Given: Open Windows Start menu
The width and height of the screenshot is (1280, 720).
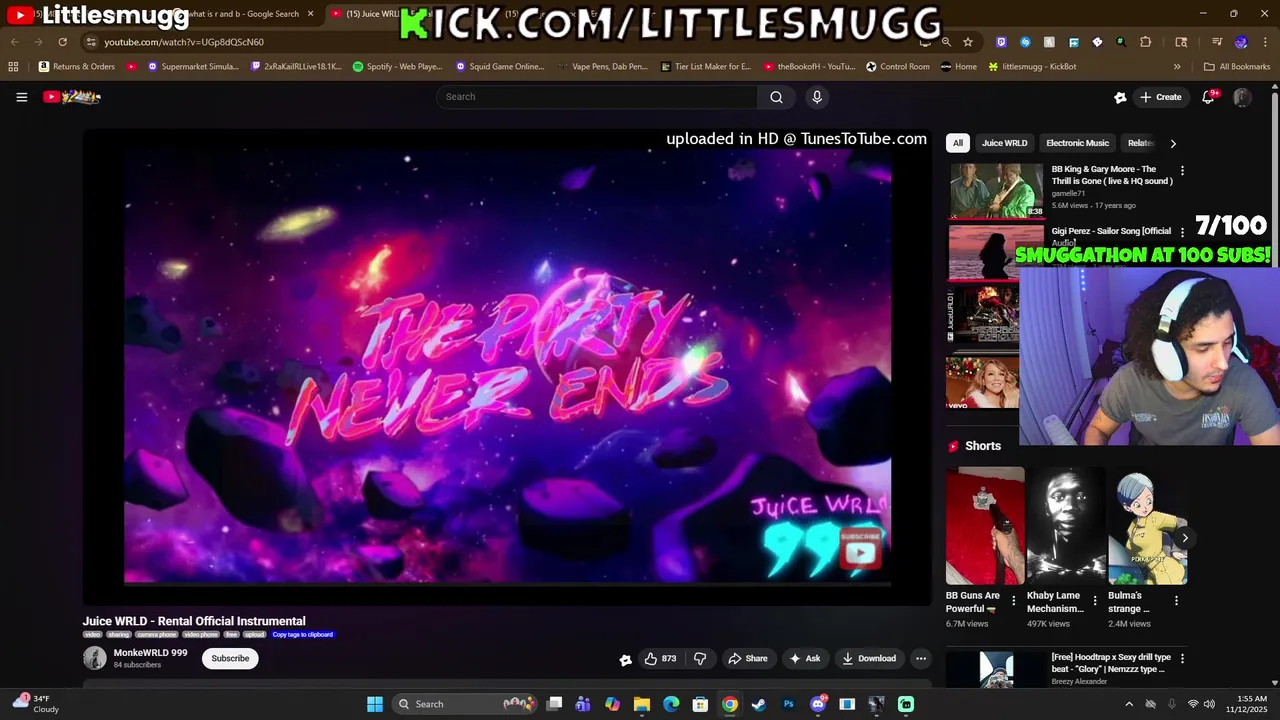Looking at the screenshot, I should tap(375, 704).
